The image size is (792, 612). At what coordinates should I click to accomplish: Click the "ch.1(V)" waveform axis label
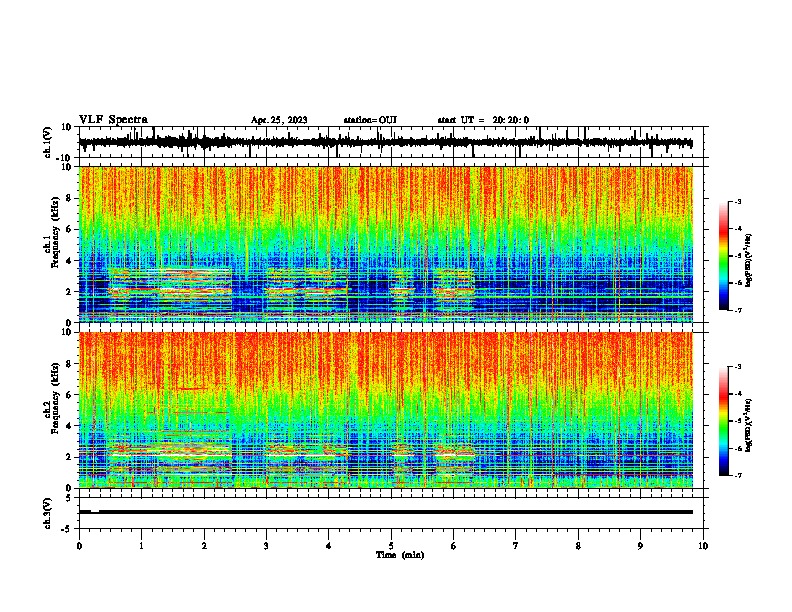(48, 142)
